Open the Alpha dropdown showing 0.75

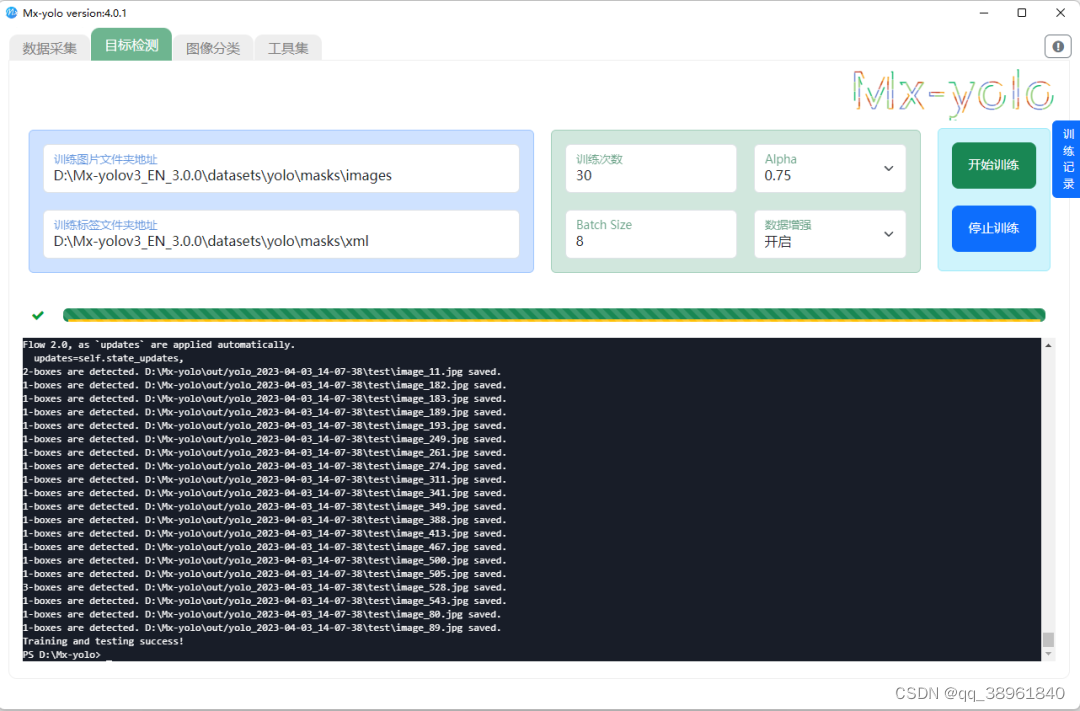829,168
